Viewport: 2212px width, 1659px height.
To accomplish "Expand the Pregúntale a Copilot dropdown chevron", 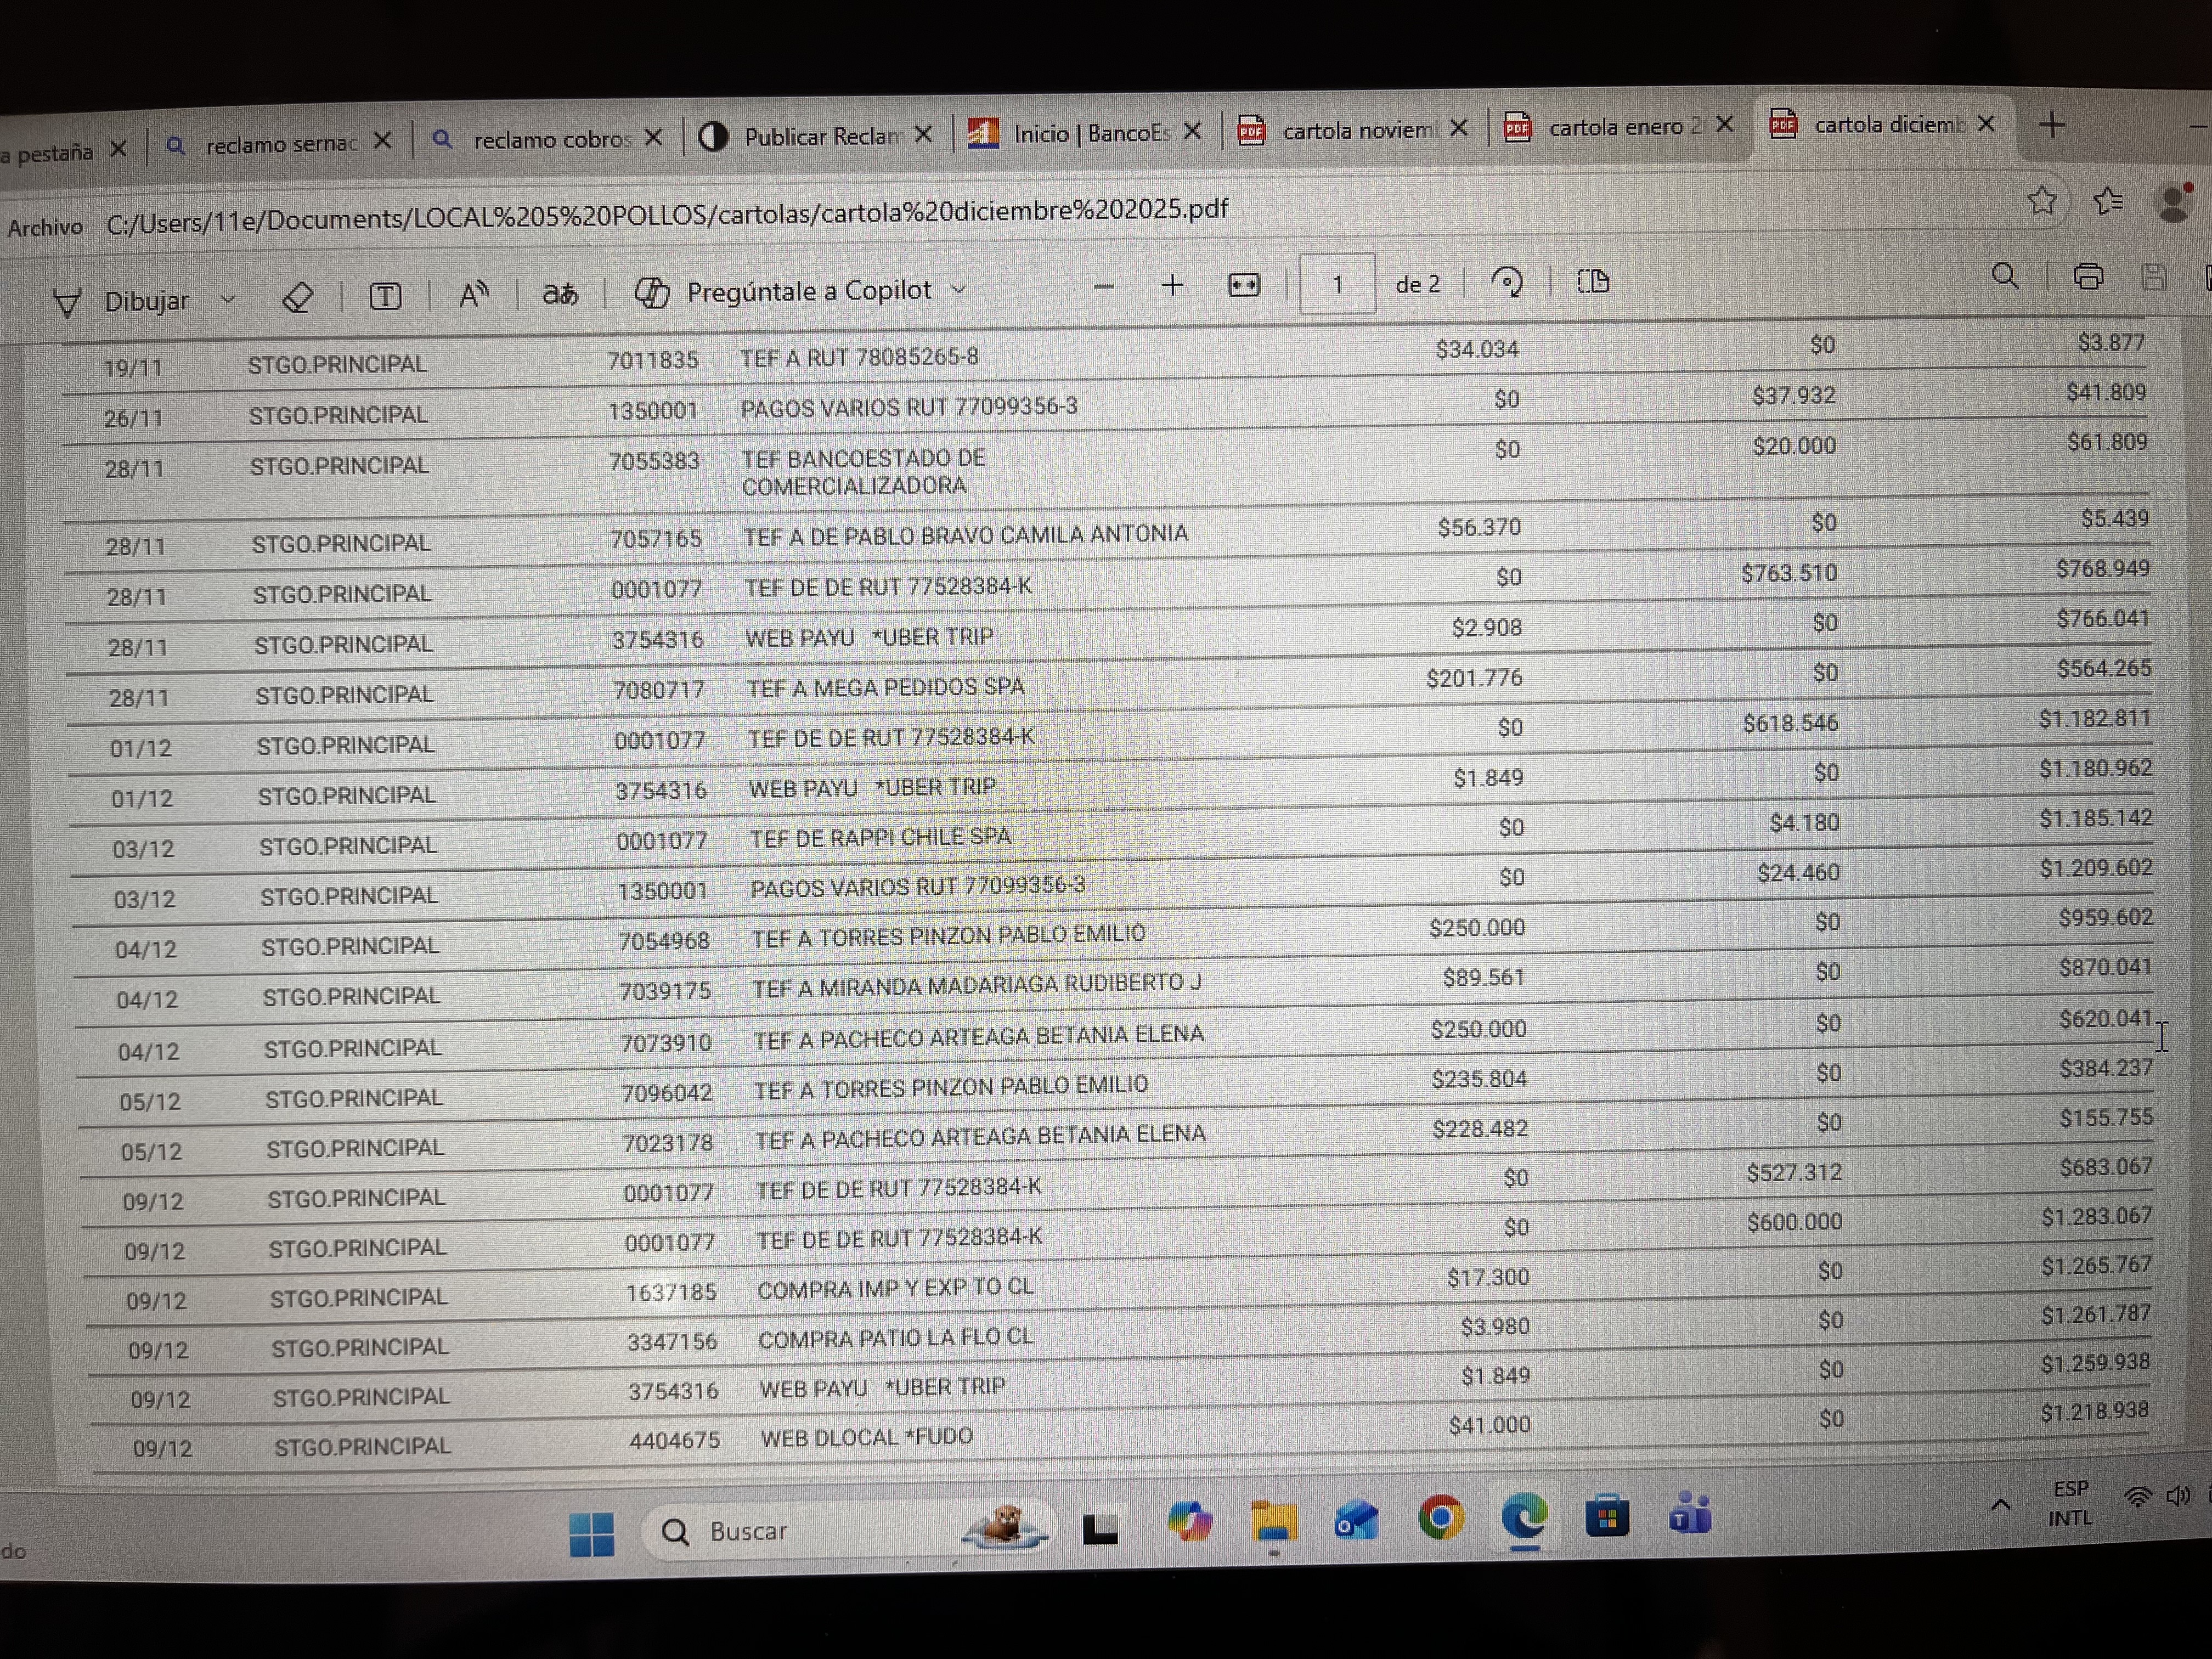I will coord(959,289).
